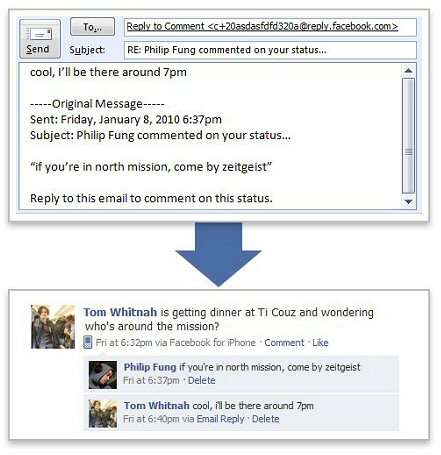This screenshot has width=441, height=455.
Task: Select the Subject line text field
Action: pyautogui.click(x=270, y=50)
